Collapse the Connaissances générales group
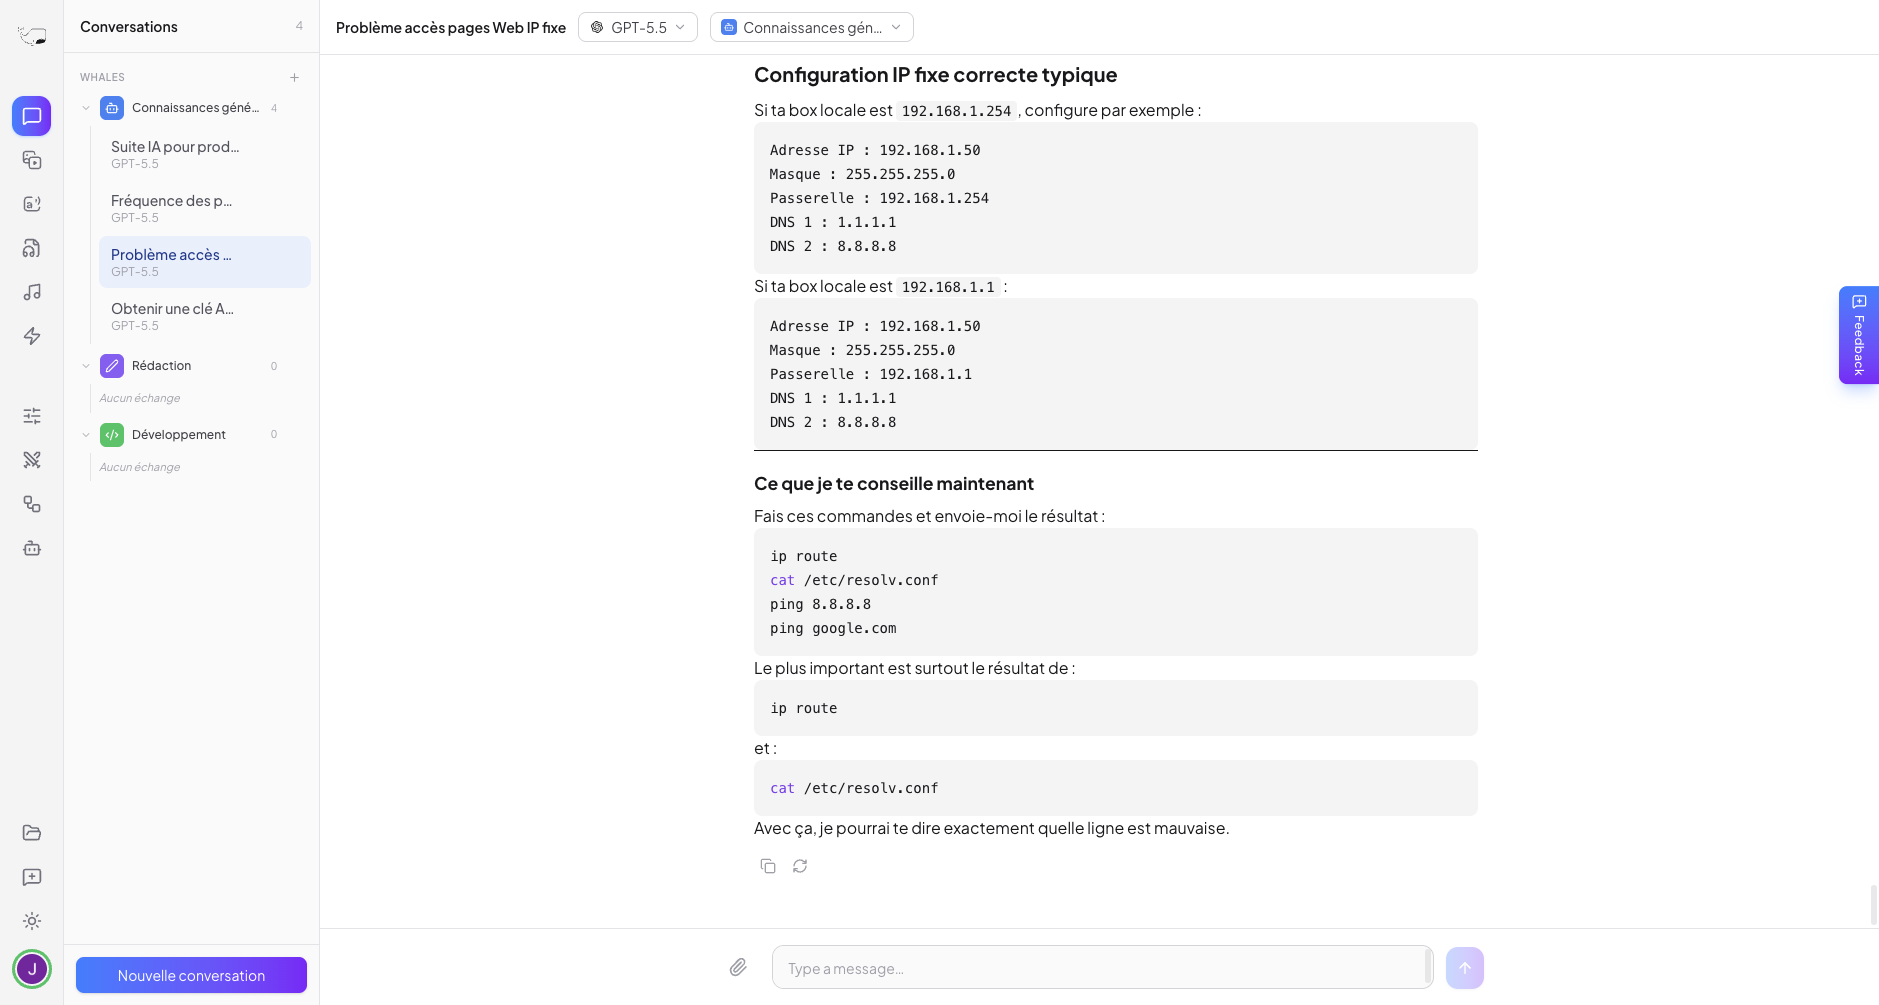The image size is (1879, 1005). 86,108
